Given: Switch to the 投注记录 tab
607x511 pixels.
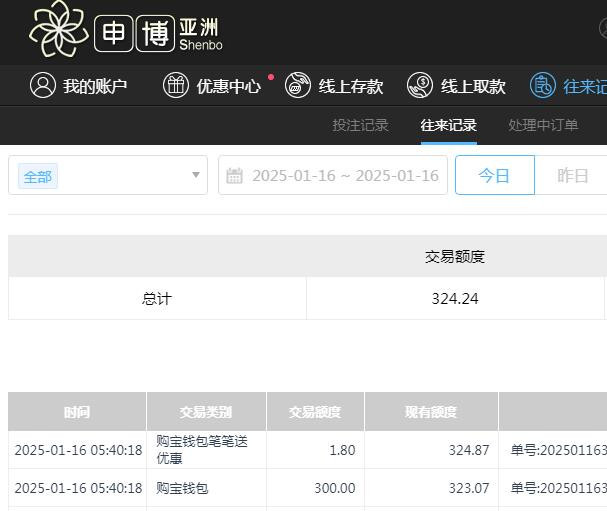Looking at the screenshot, I should [x=360, y=125].
